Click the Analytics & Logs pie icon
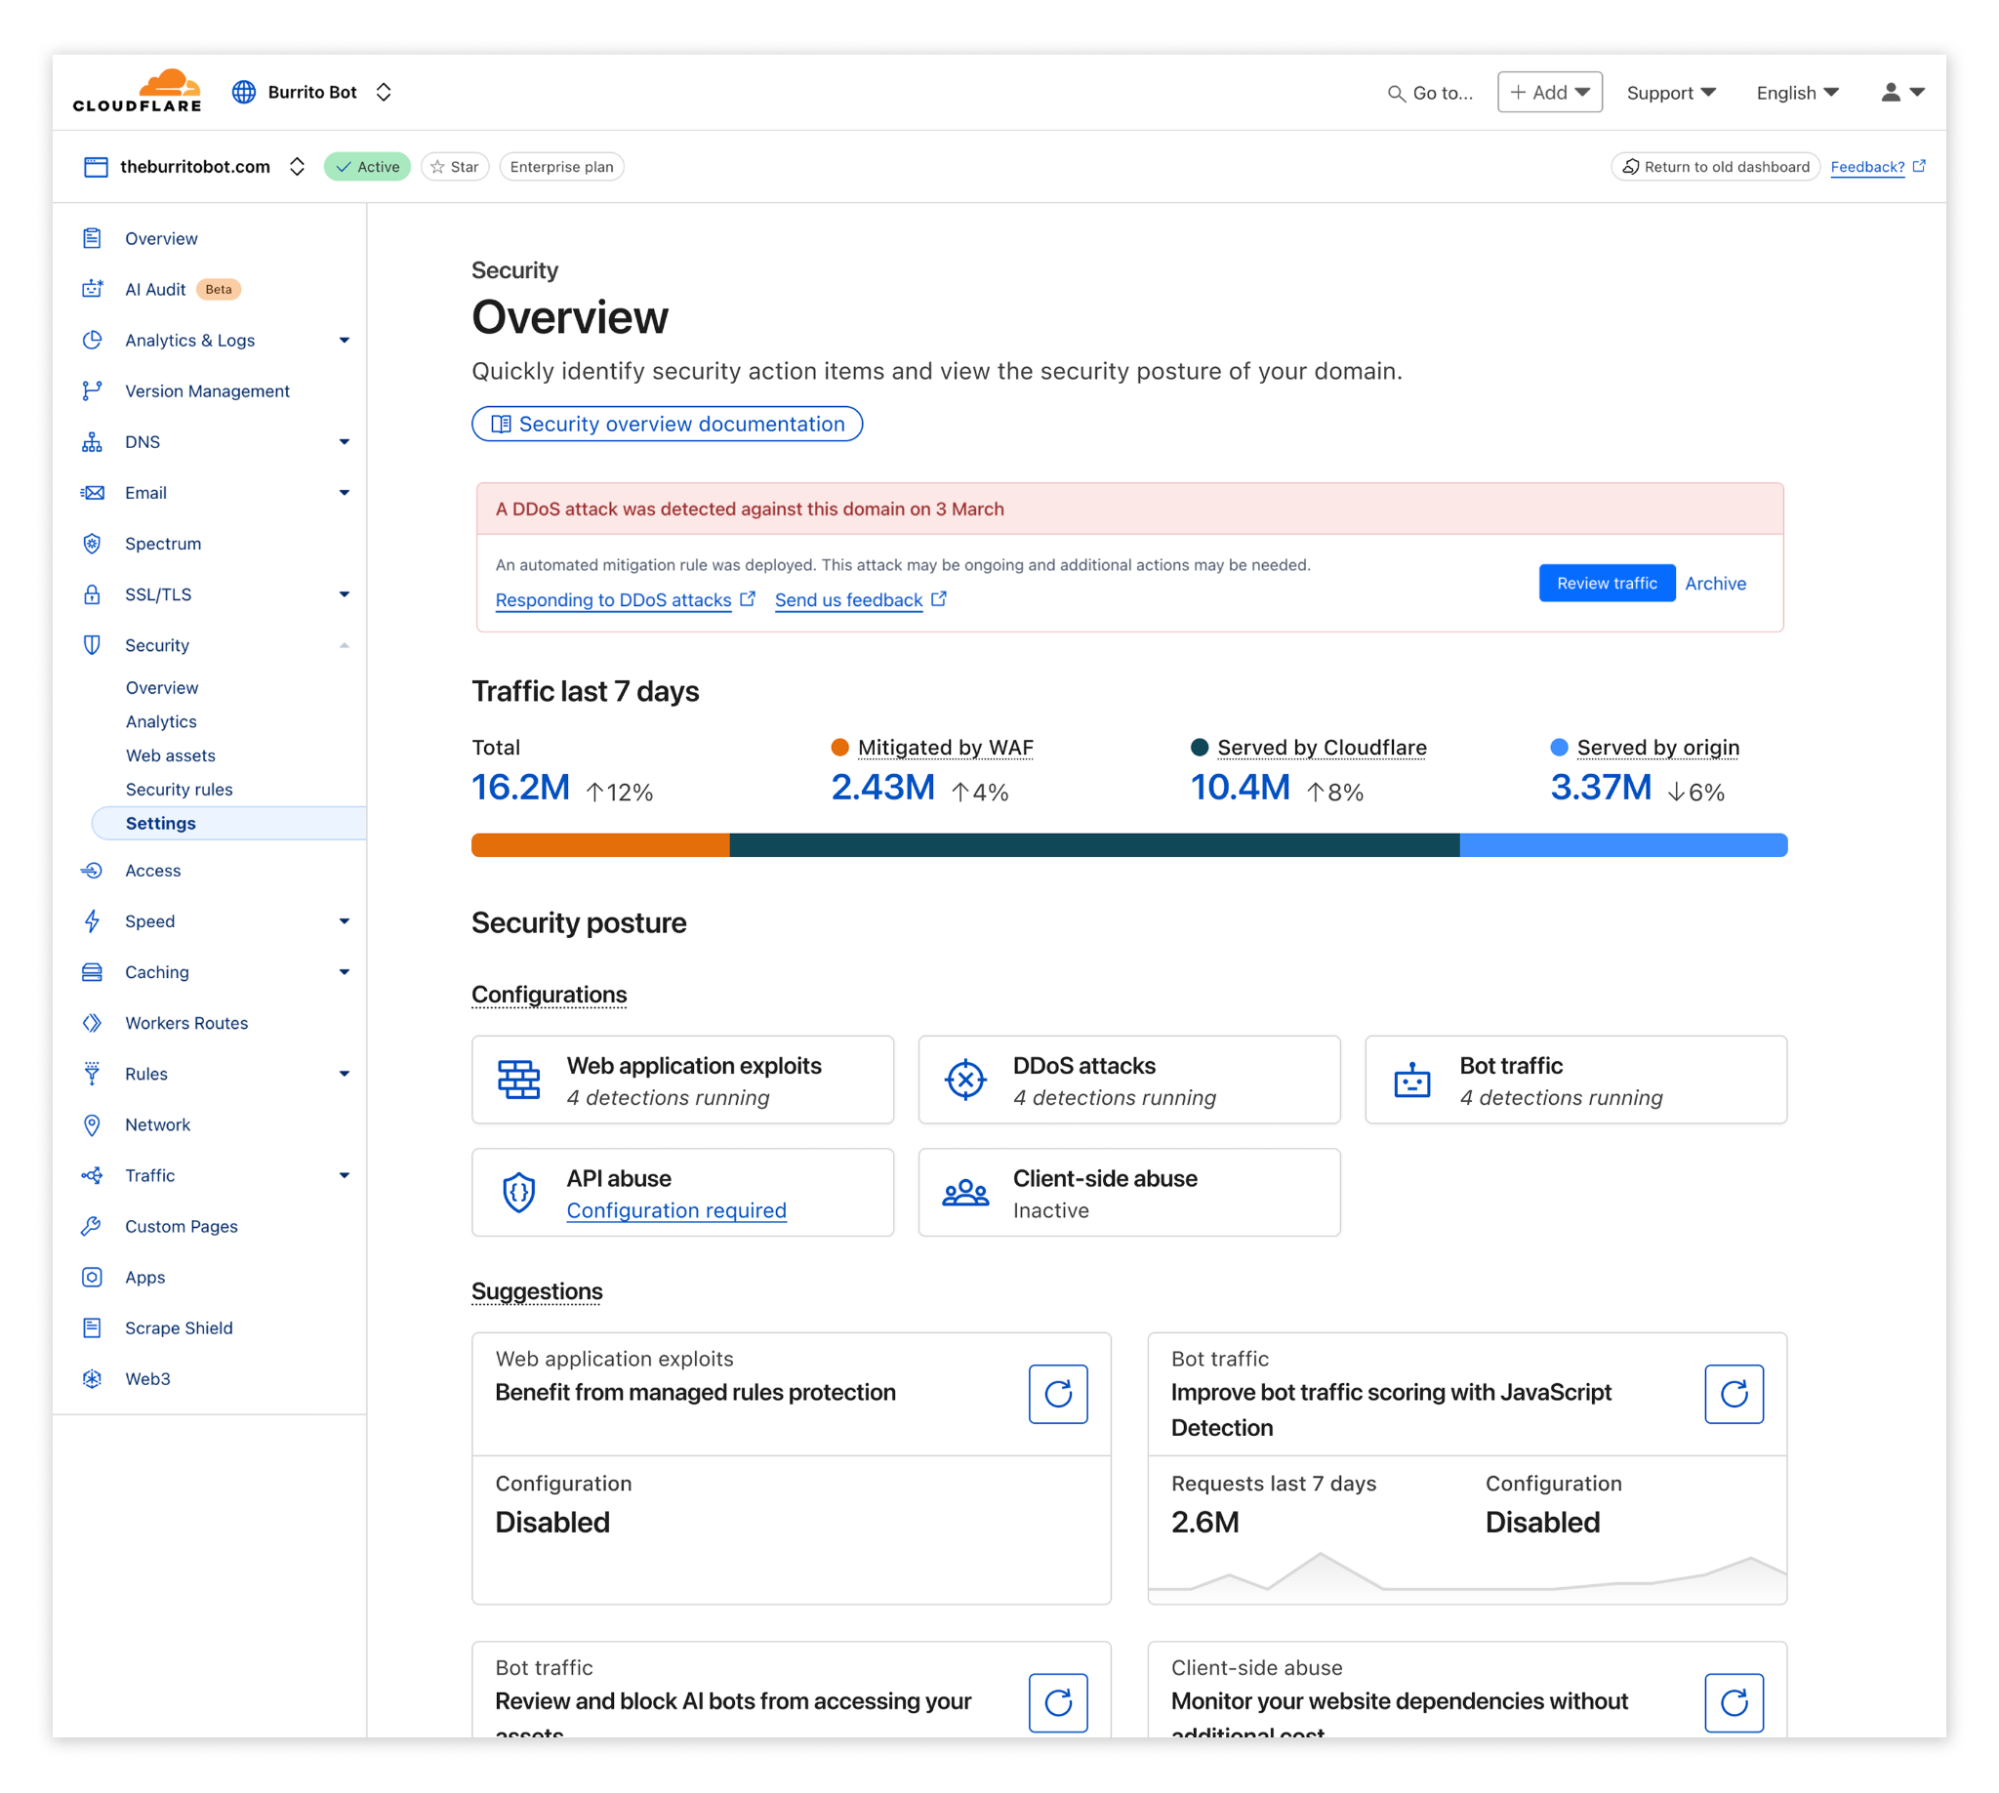 92,340
